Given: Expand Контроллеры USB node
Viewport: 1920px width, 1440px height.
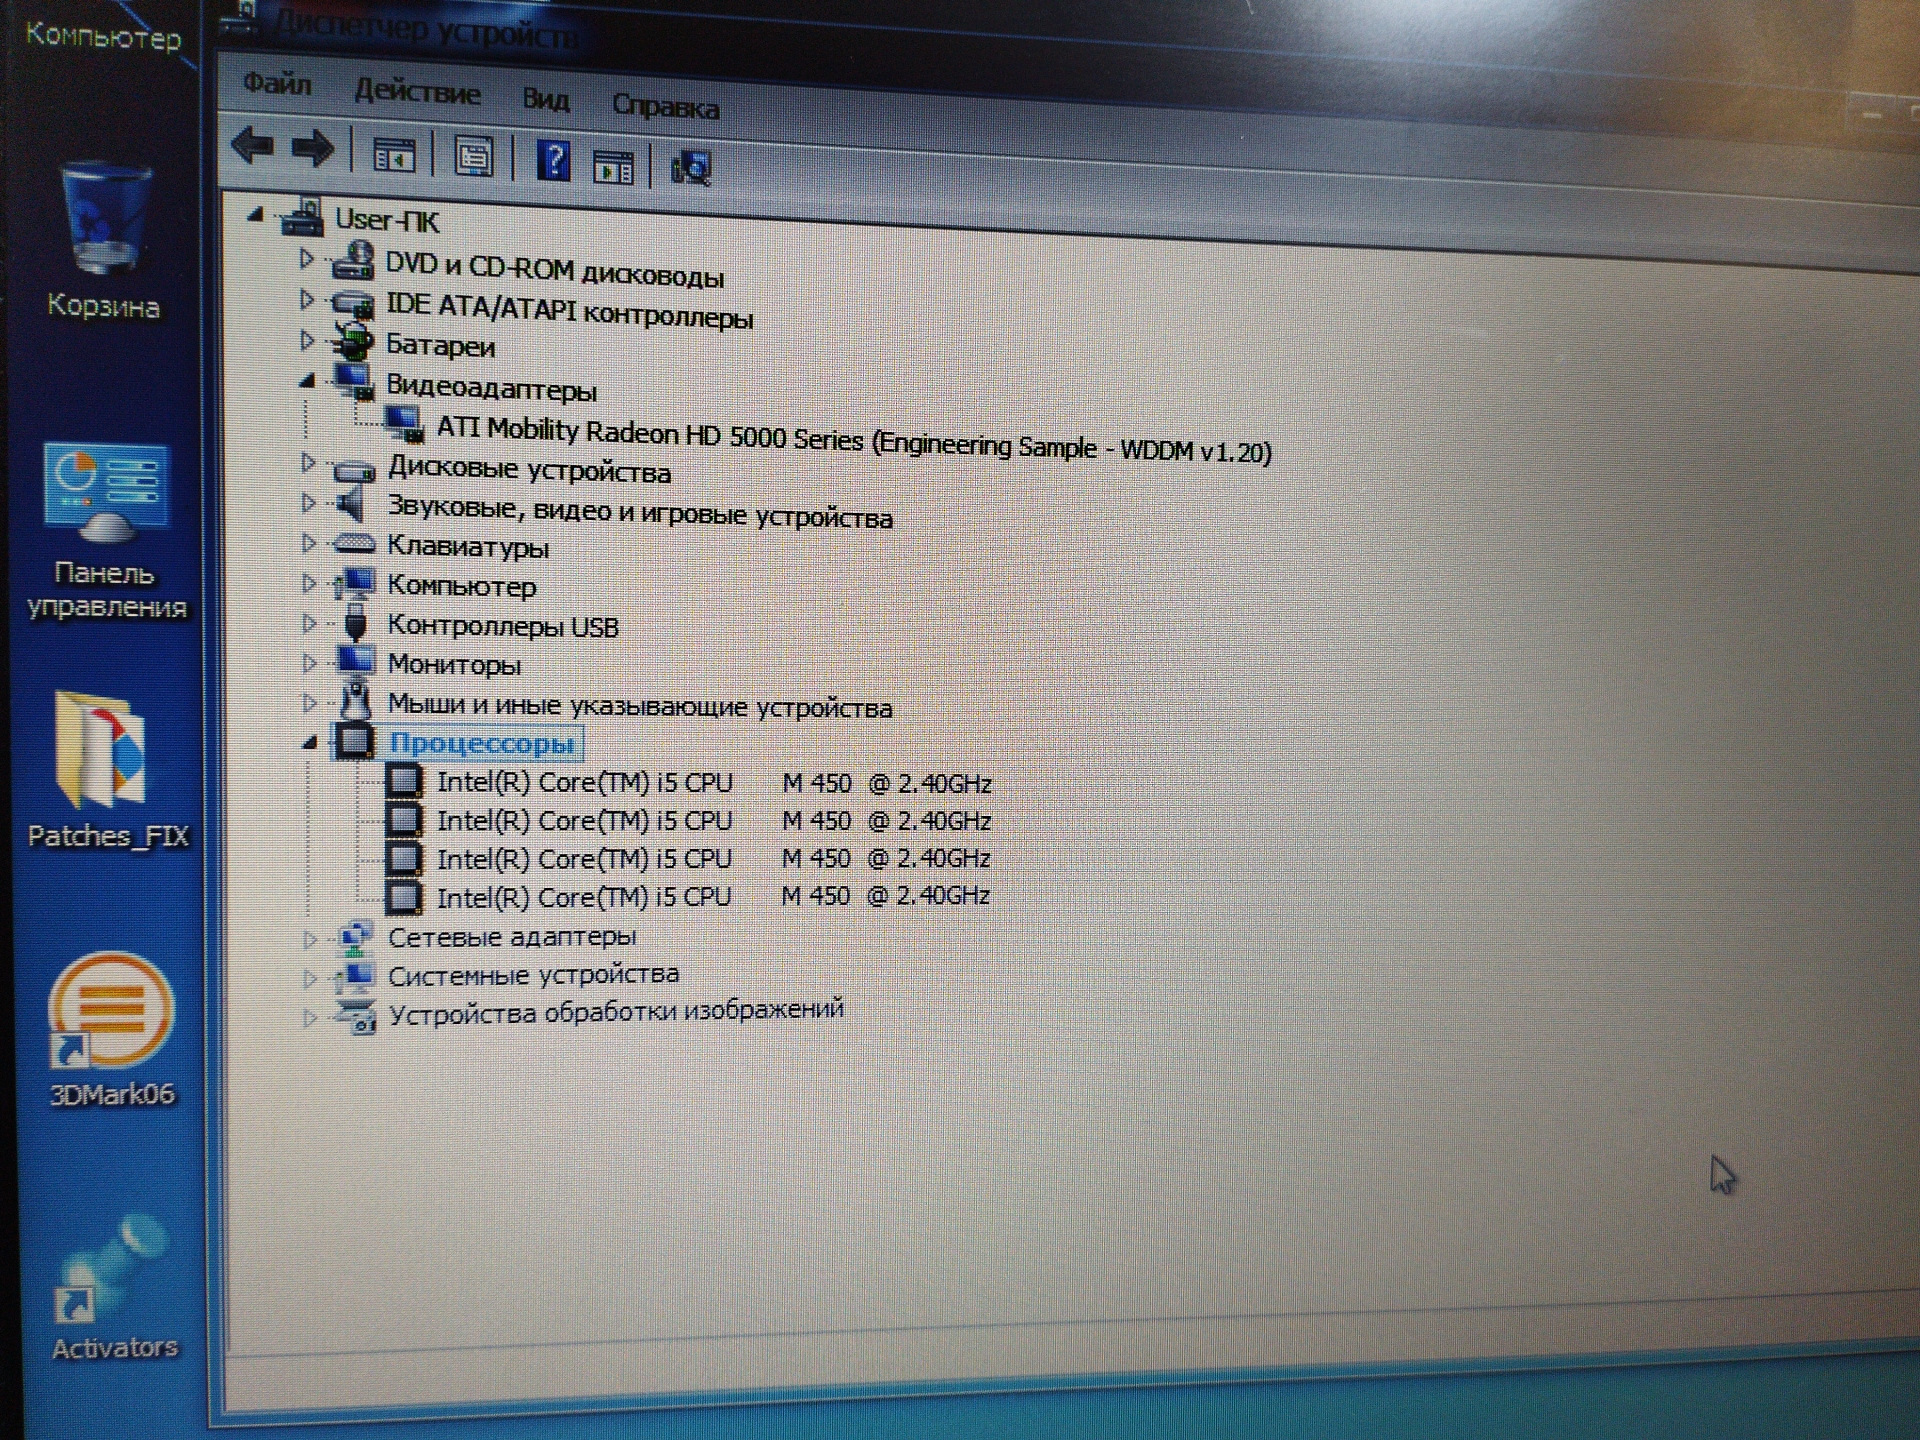Looking at the screenshot, I should pos(309,623).
